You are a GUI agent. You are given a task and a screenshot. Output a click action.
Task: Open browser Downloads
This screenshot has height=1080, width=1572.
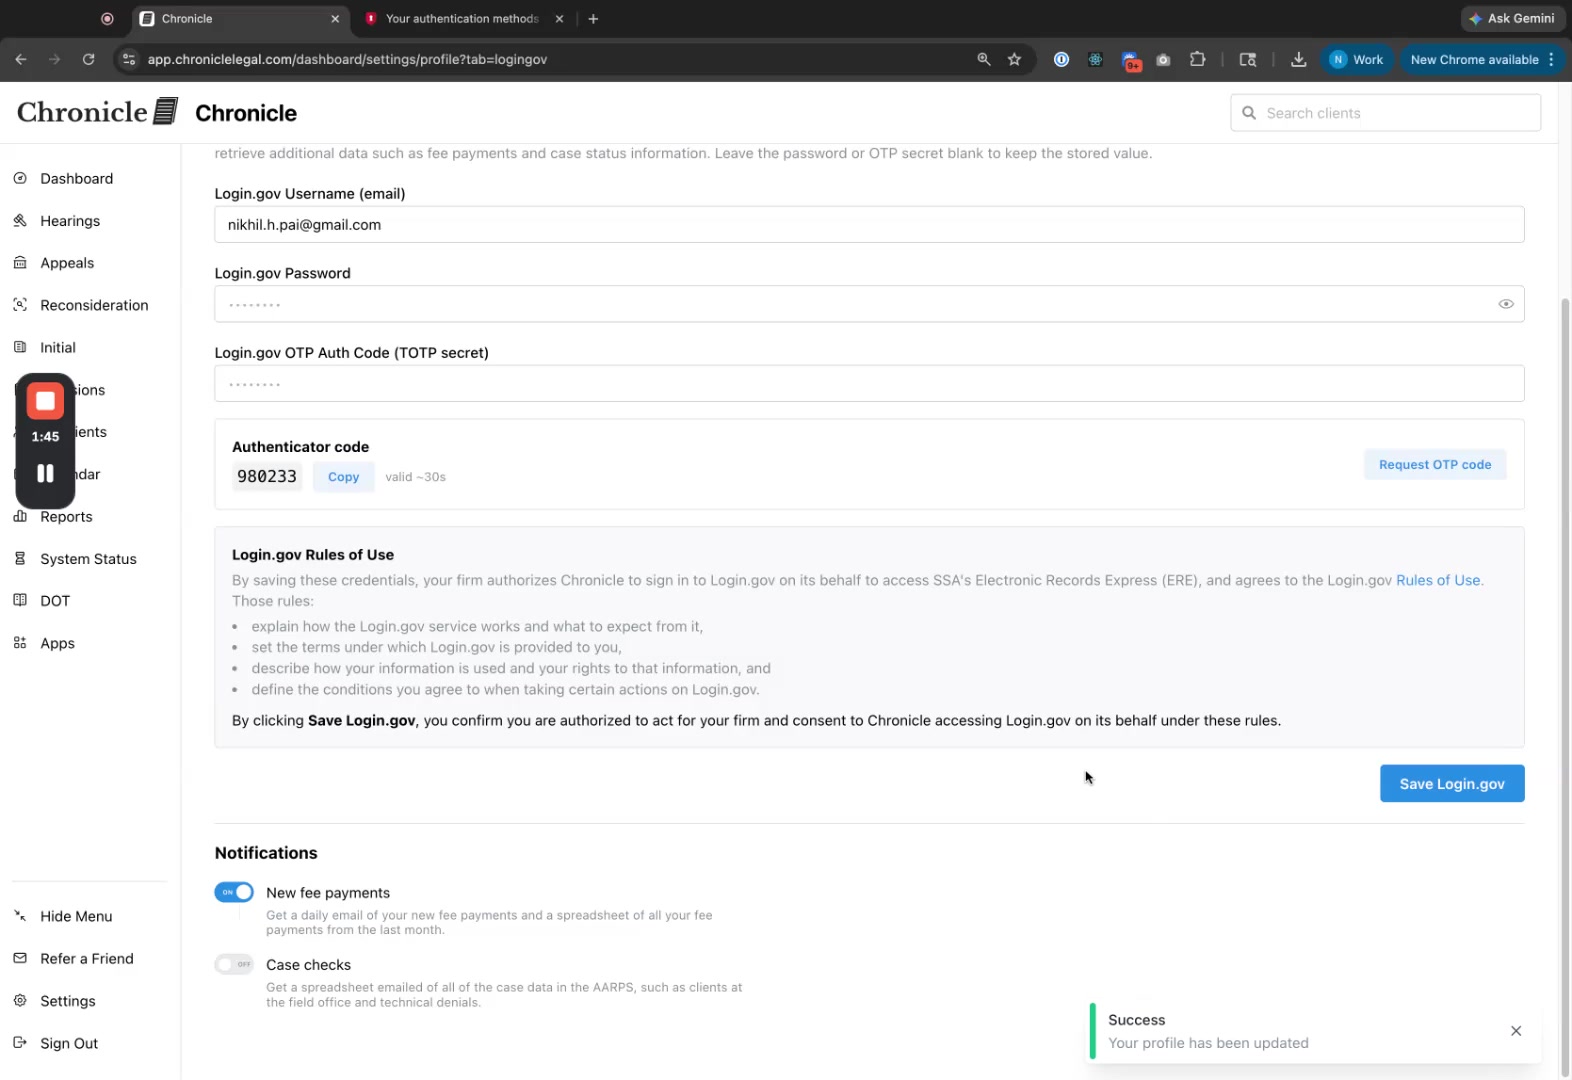coord(1298,60)
